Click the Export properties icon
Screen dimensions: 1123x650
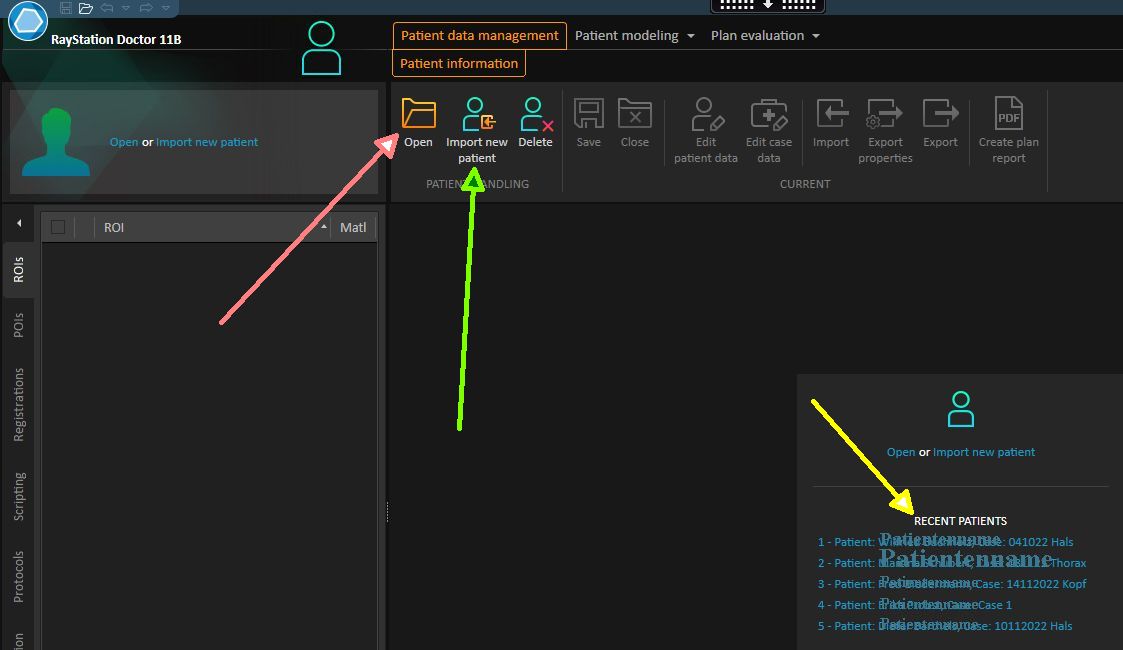point(885,114)
